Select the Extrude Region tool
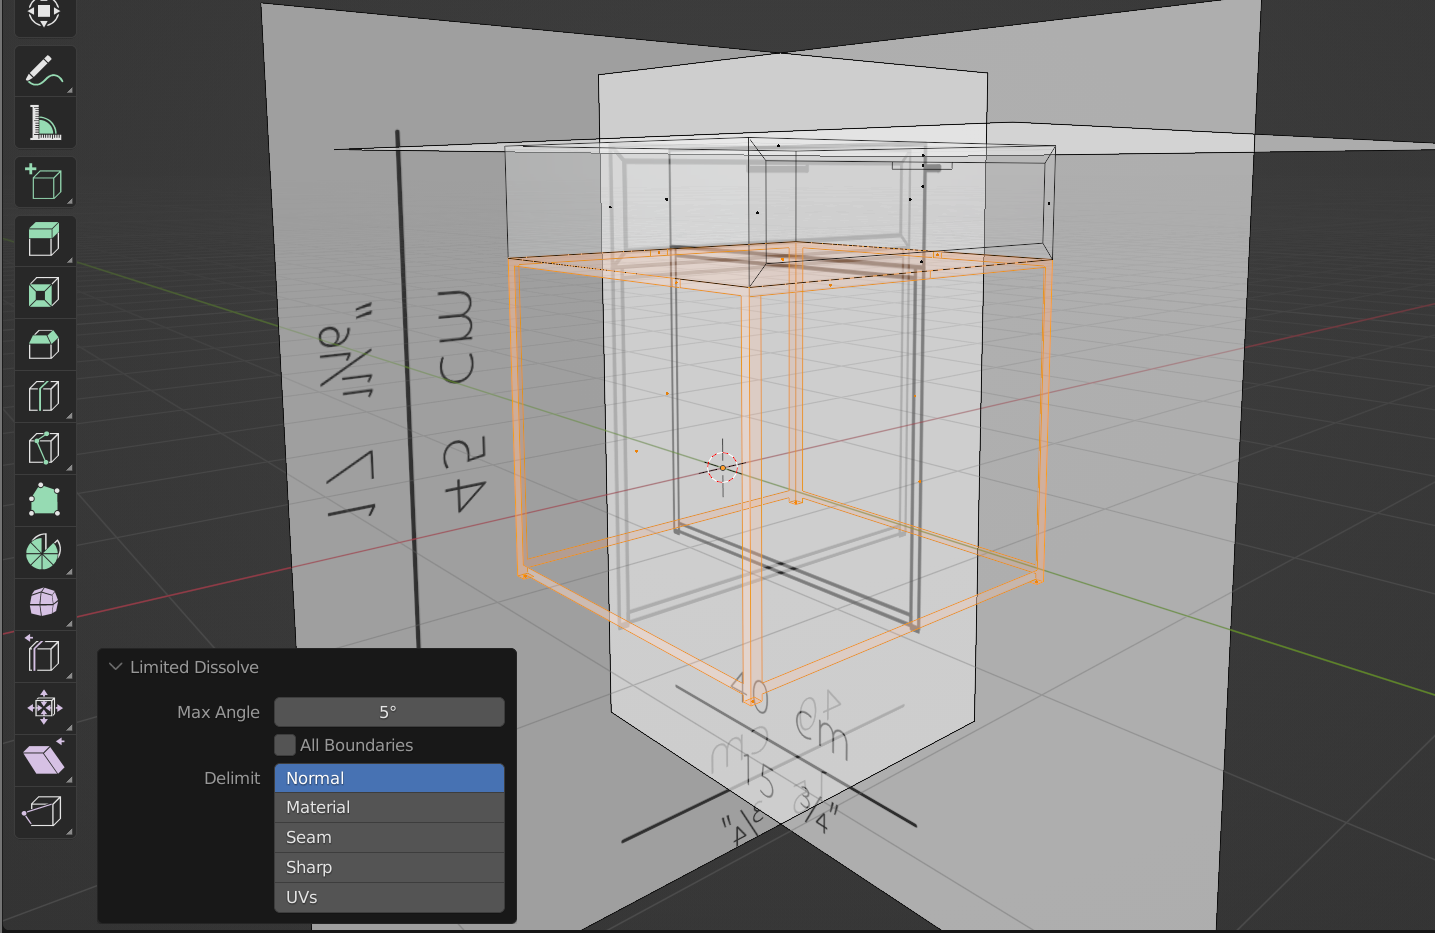Screen dimensions: 1435x933 [45, 241]
